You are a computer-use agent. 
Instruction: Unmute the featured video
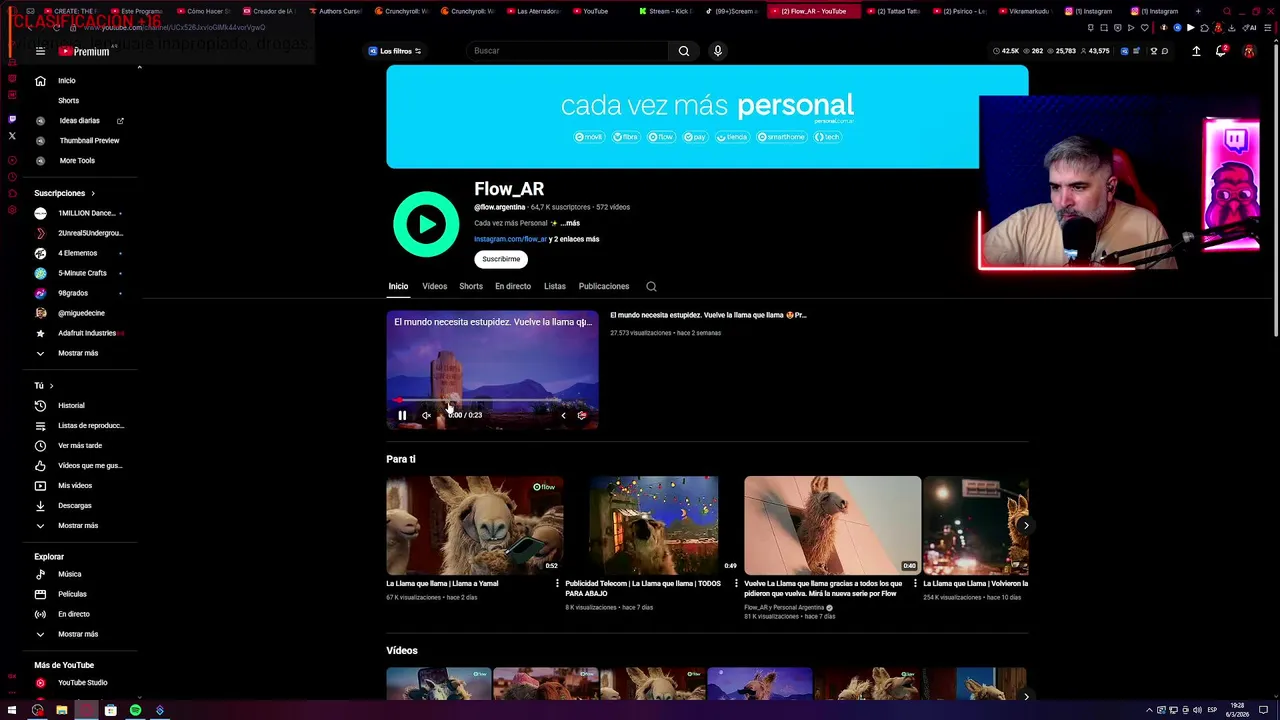click(426, 415)
